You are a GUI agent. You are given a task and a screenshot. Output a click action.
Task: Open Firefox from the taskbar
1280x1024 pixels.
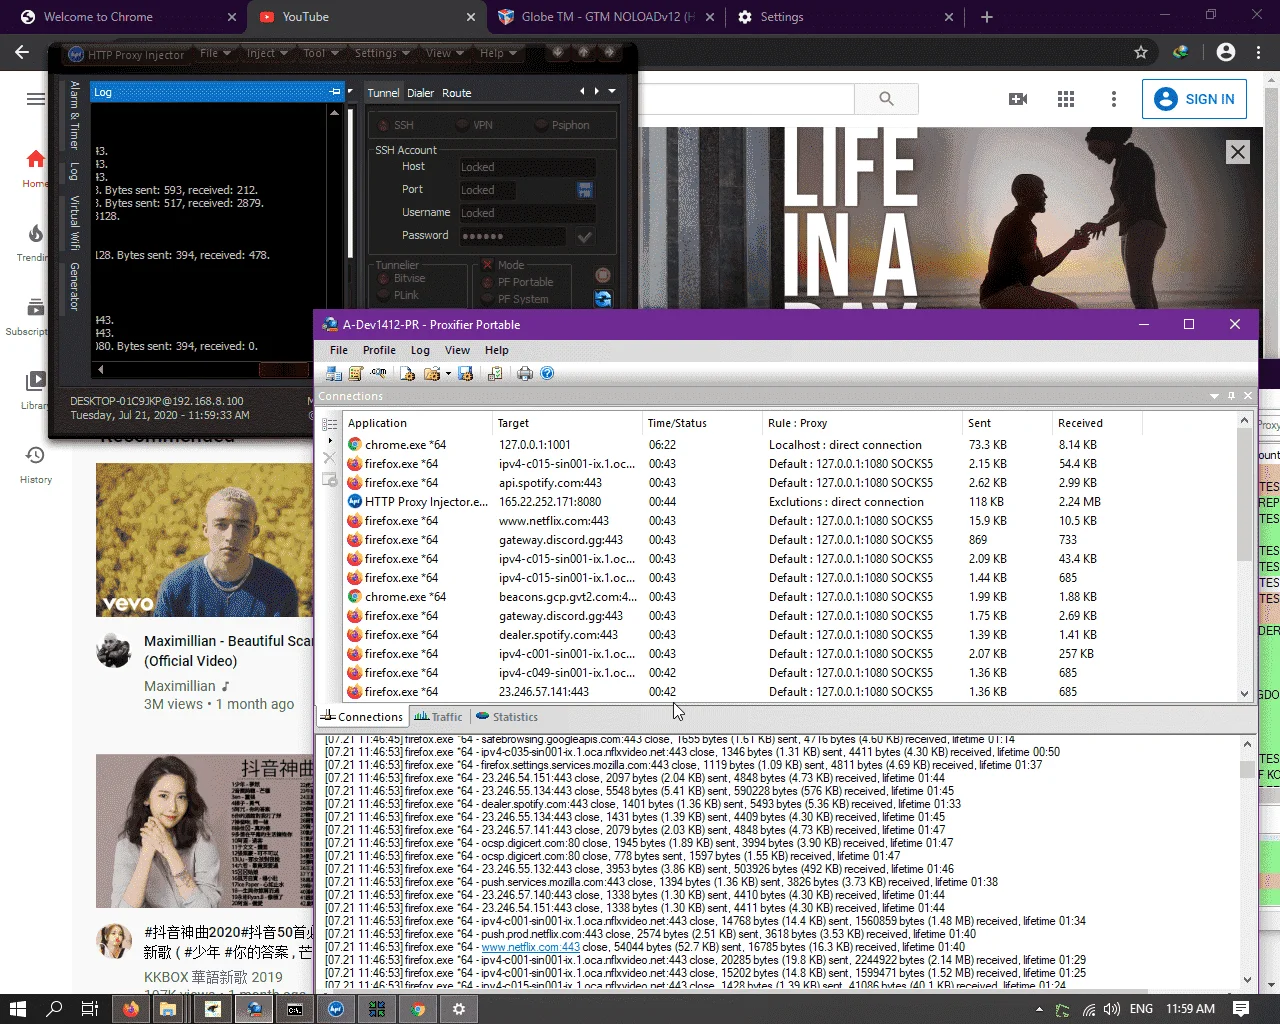pyautogui.click(x=131, y=1009)
